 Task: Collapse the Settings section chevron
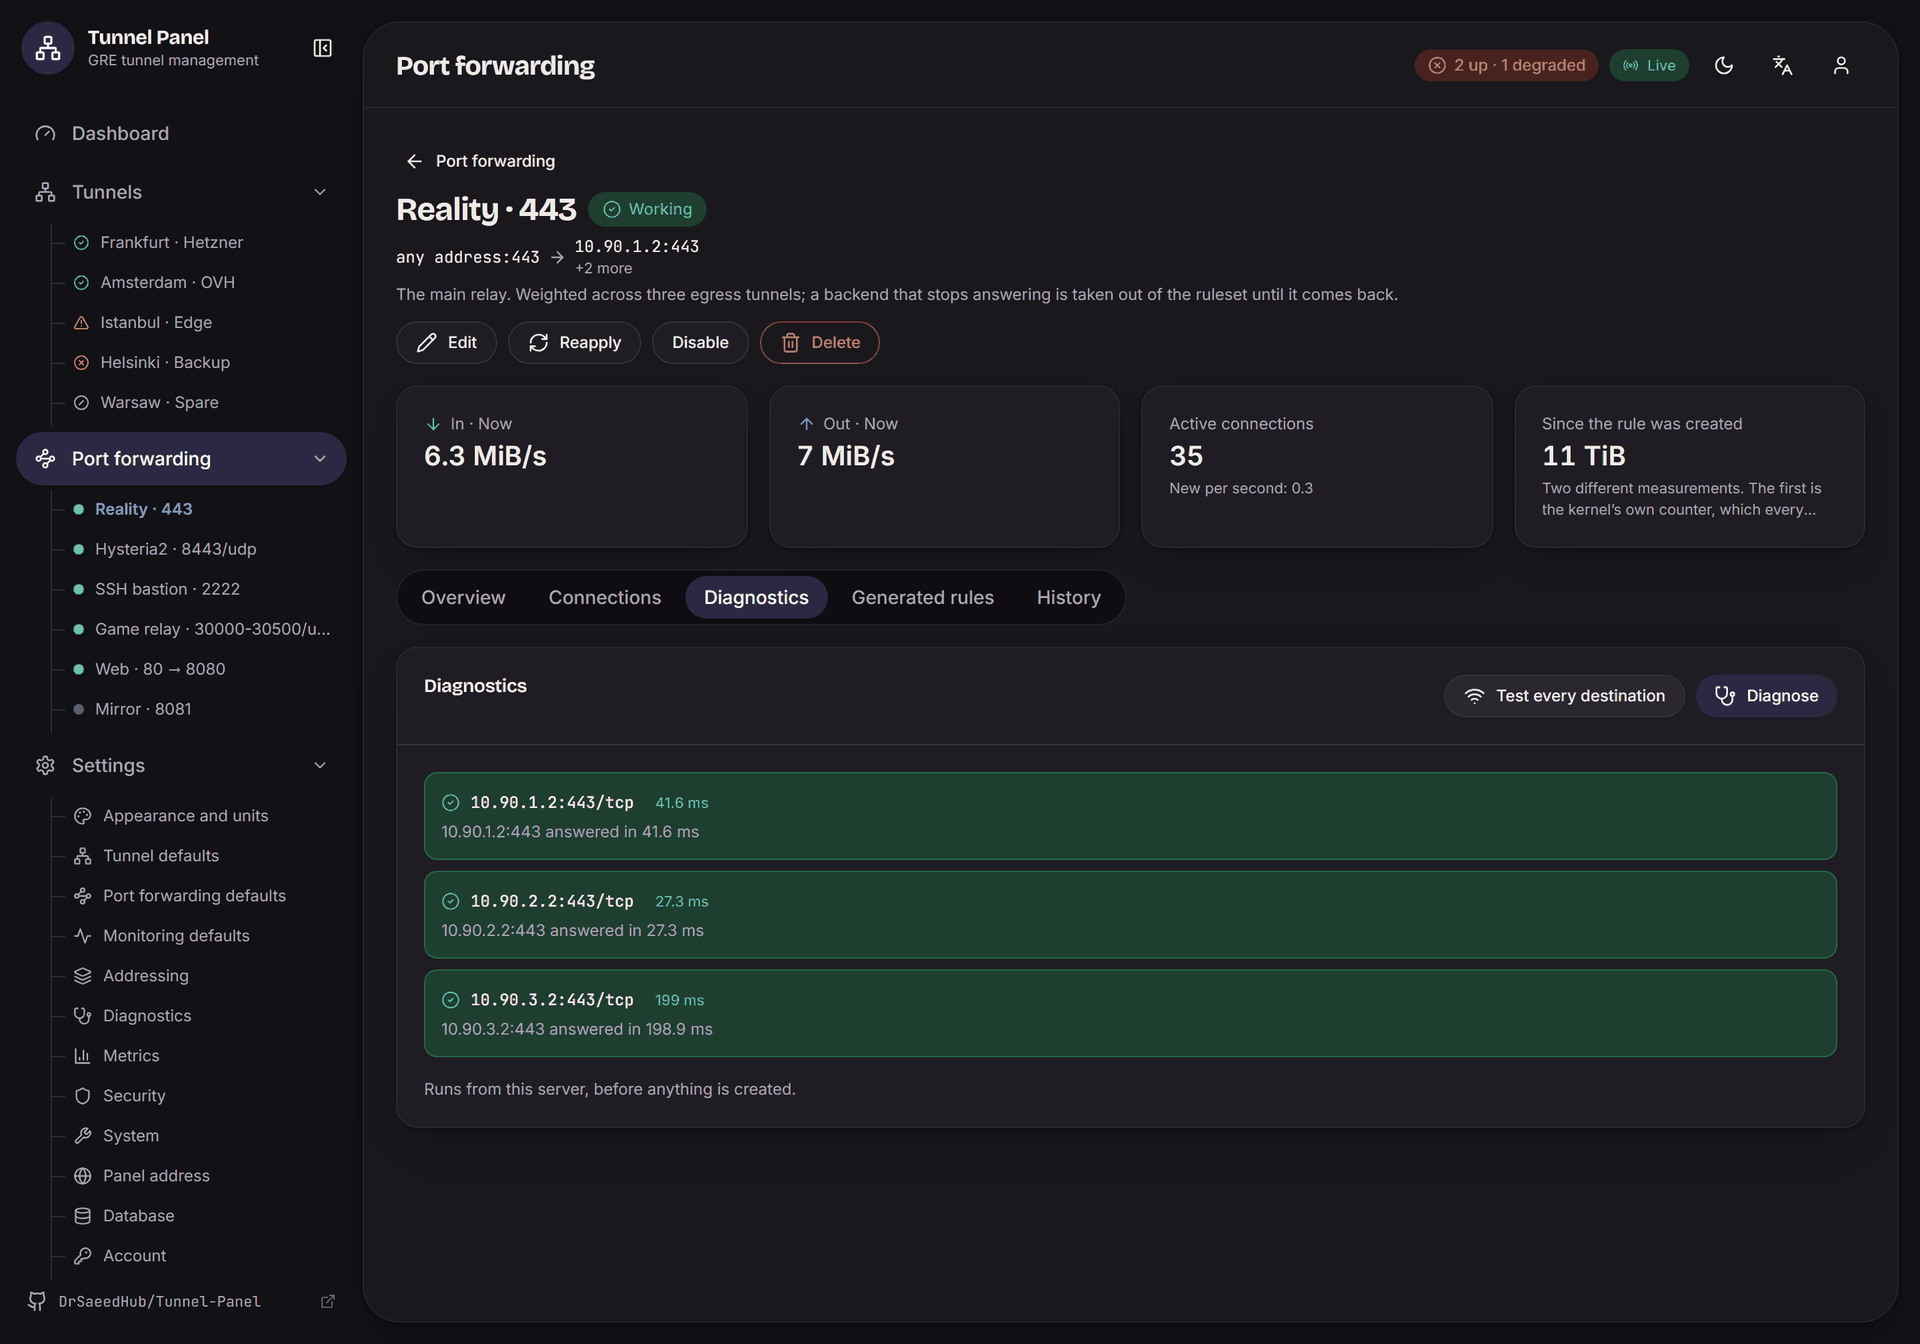pyautogui.click(x=320, y=765)
